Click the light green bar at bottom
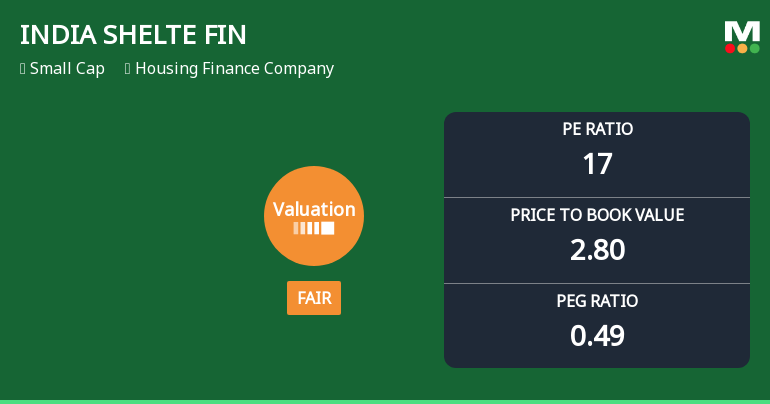The height and width of the screenshot is (404, 770). click(385, 401)
